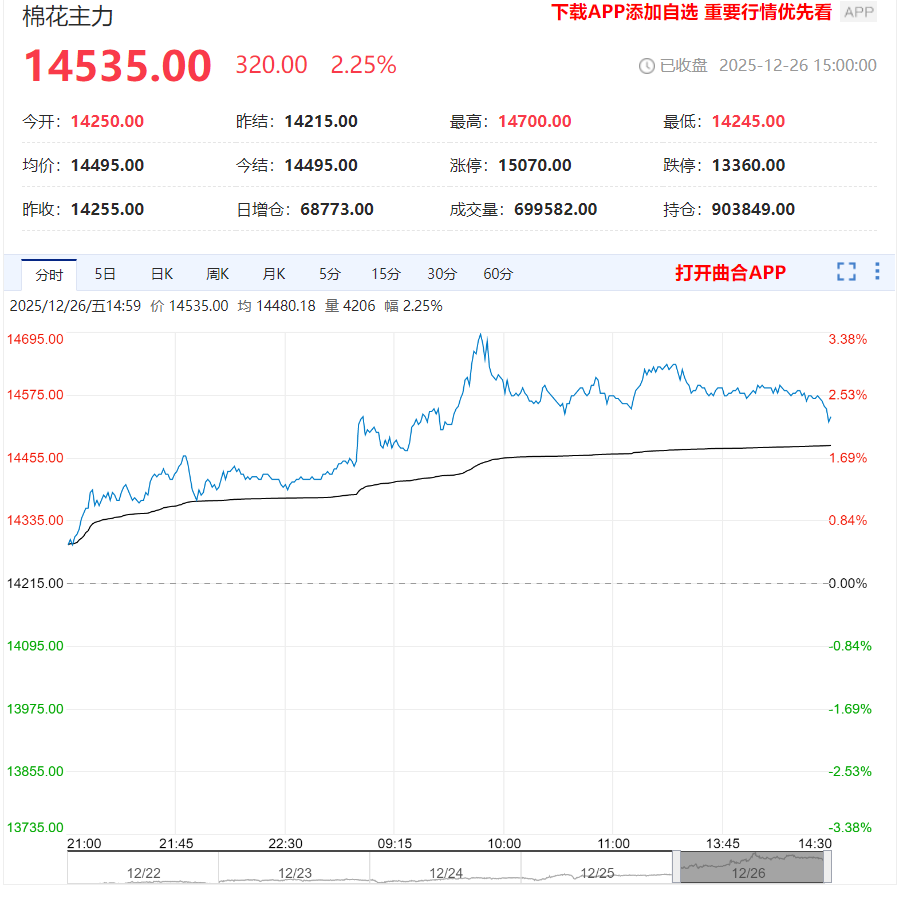This screenshot has width=912, height=899.
Task: Jump to 12/24 in the timeline strip
Action: click(x=445, y=872)
